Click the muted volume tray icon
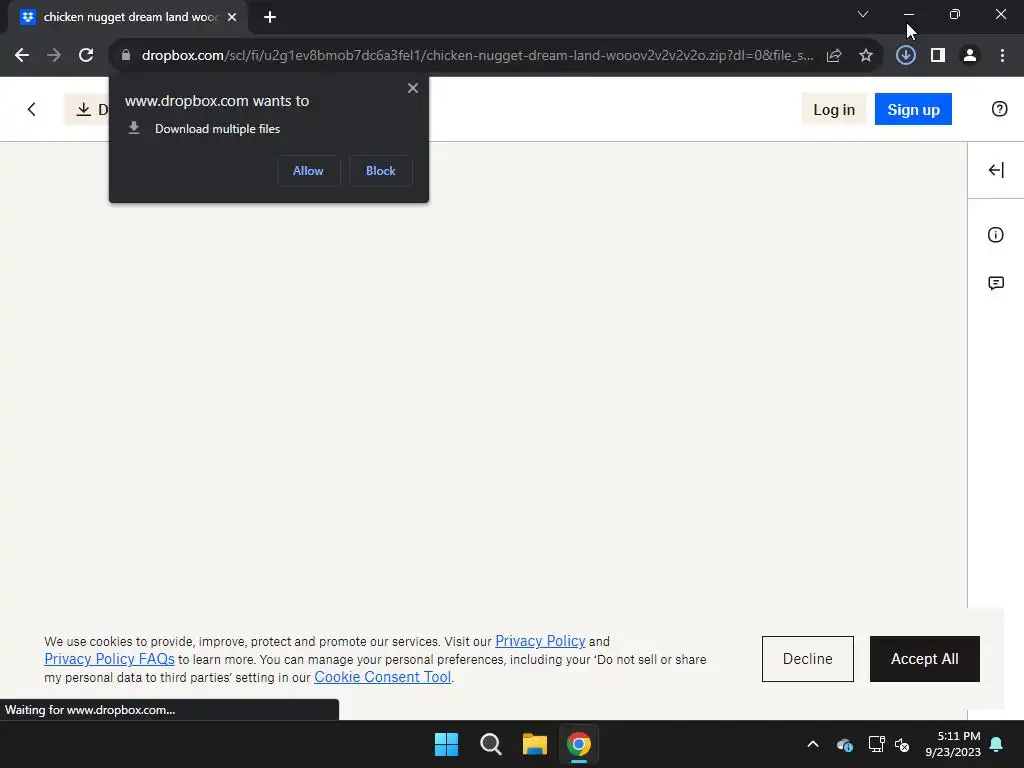 (x=903, y=744)
